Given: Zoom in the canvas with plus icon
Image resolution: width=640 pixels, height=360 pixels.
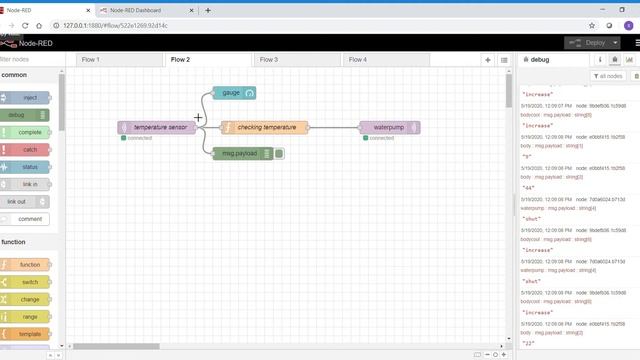Looking at the screenshot, I should click(504, 355).
